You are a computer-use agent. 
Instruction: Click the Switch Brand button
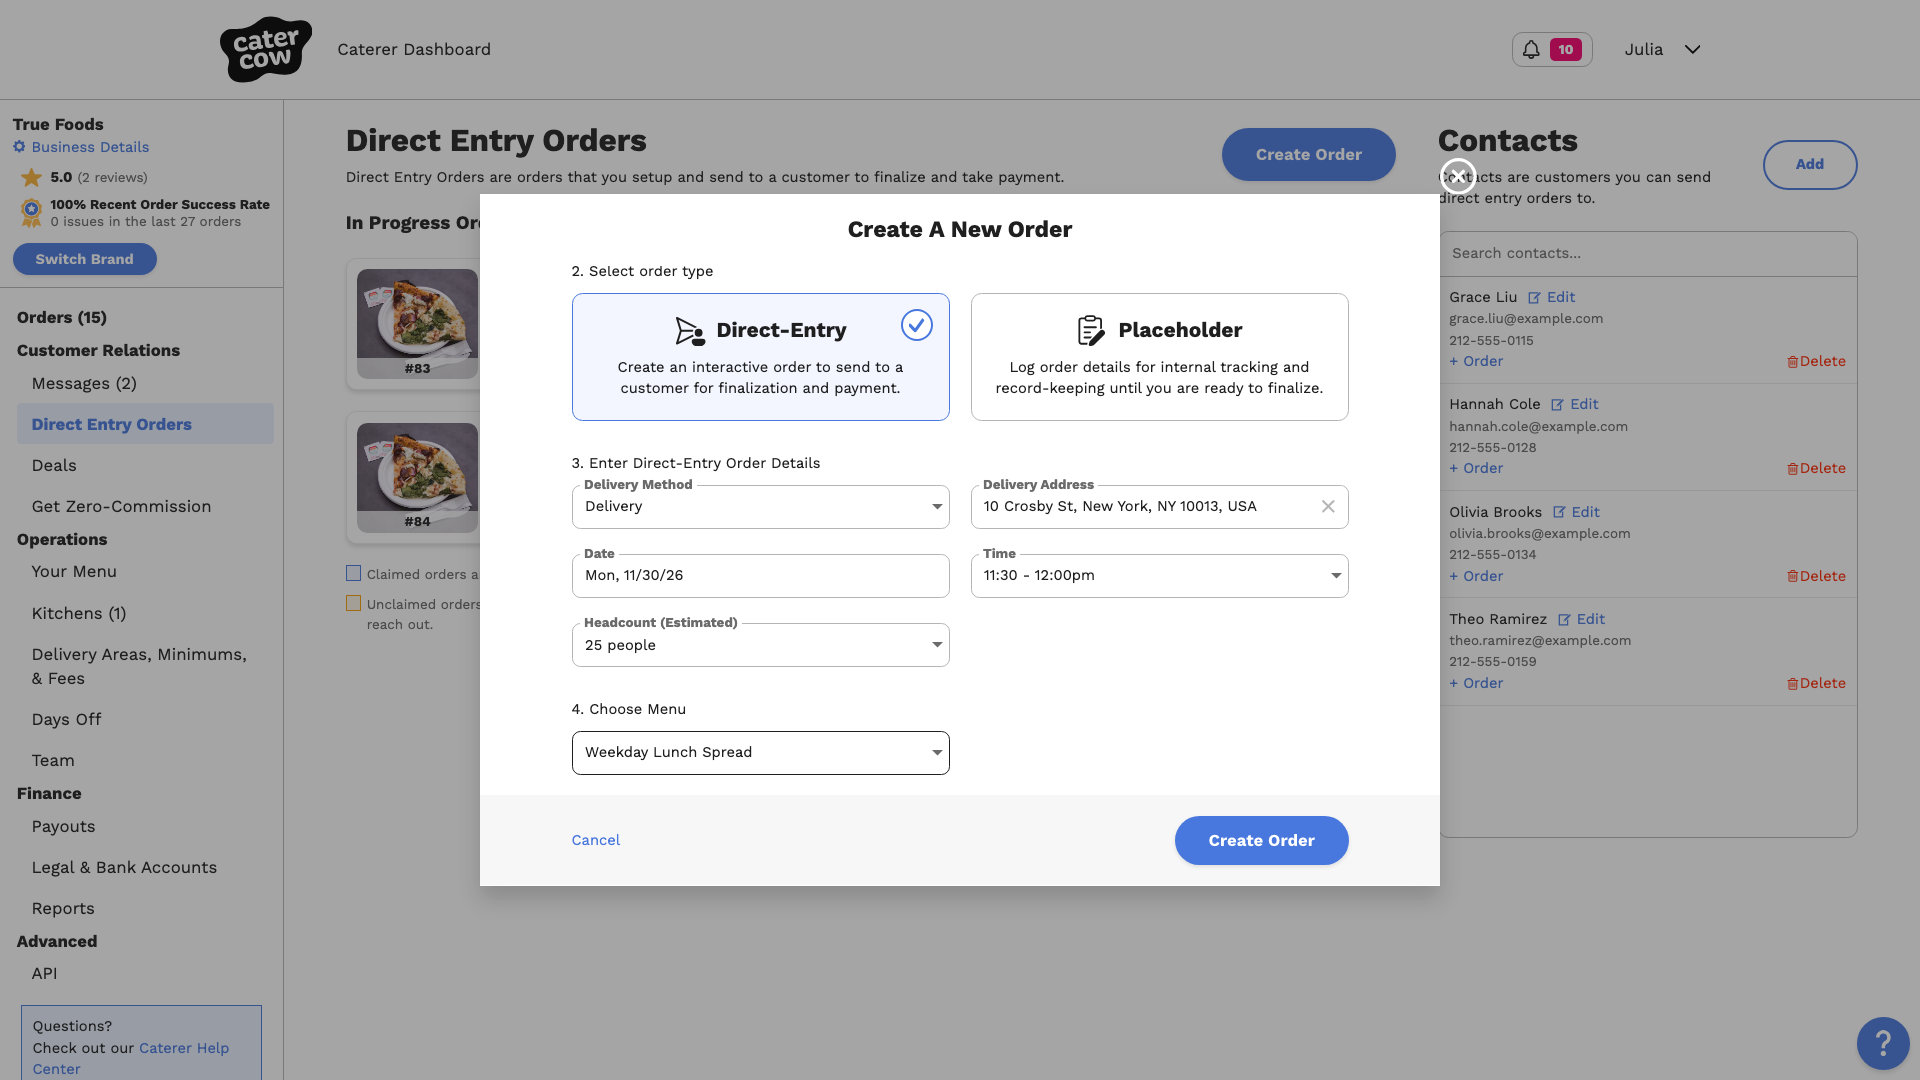pyautogui.click(x=85, y=259)
